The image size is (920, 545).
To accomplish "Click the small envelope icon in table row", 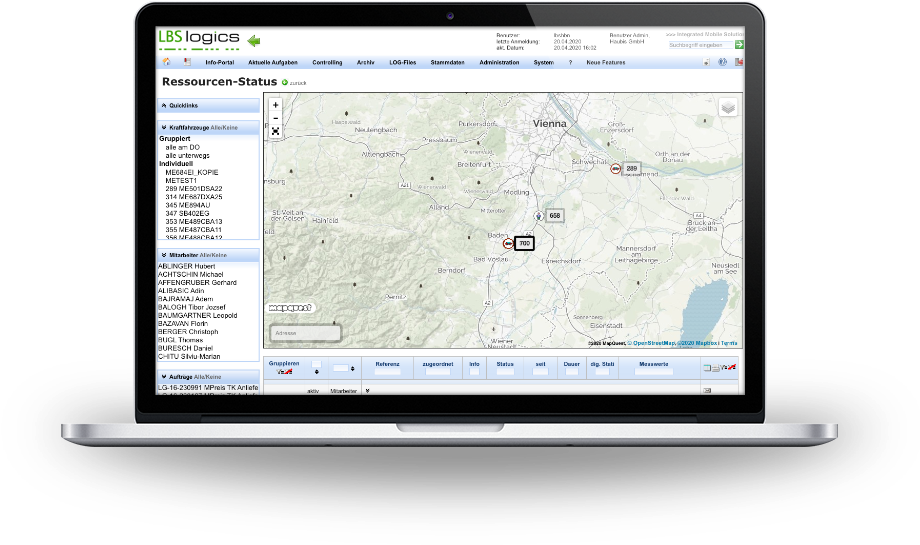I will tap(707, 390).
